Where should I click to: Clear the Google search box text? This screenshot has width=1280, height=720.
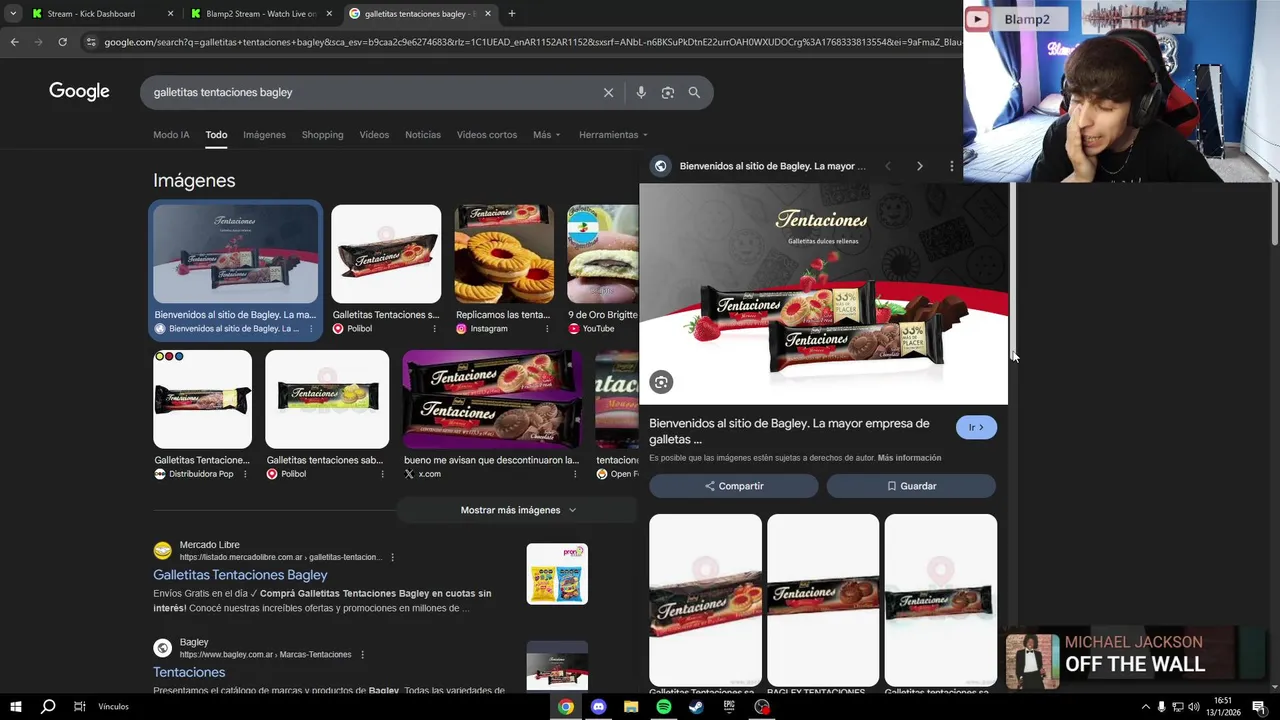click(608, 92)
